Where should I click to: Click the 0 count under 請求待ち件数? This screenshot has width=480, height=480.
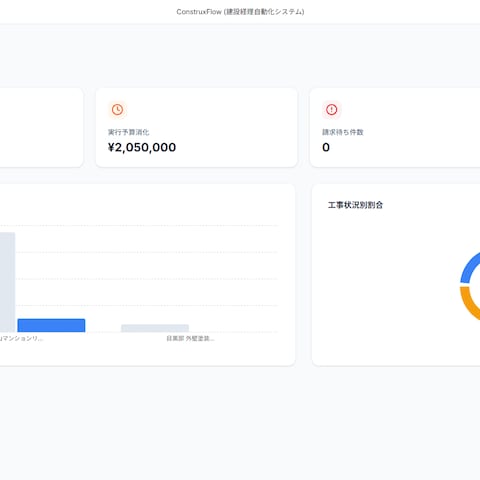[326, 147]
